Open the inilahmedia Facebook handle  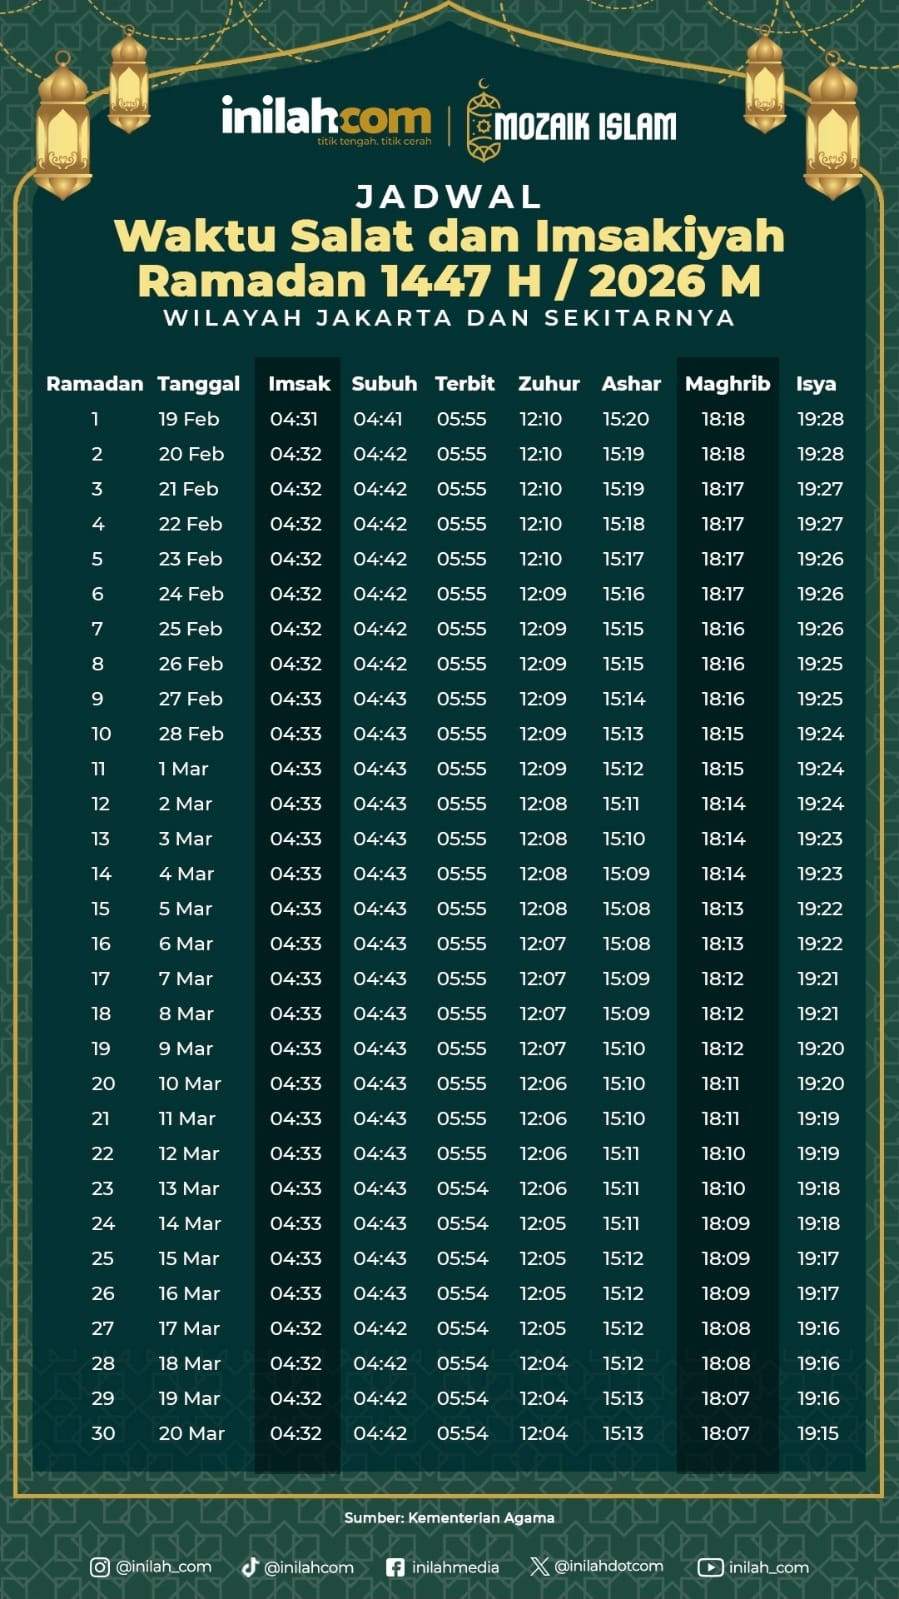[455, 1567]
